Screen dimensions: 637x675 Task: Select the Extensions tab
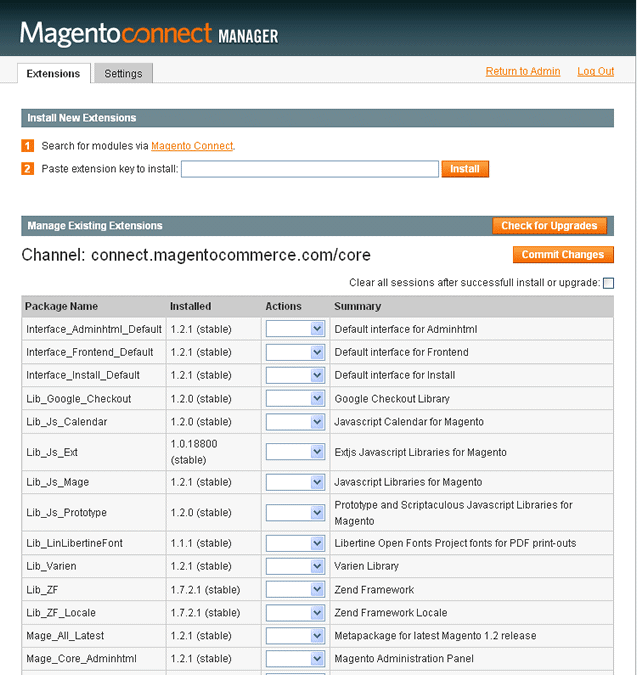pos(53,73)
